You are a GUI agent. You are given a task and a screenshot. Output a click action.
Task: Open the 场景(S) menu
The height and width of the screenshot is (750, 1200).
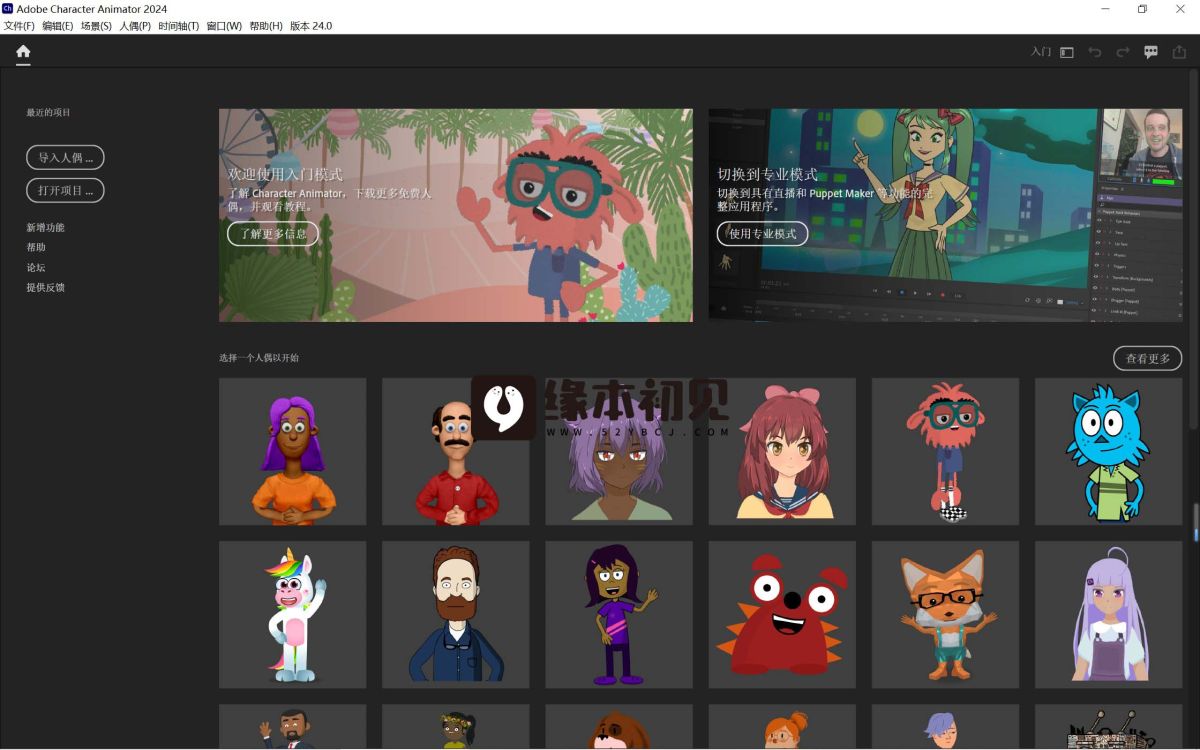[96, 26]
